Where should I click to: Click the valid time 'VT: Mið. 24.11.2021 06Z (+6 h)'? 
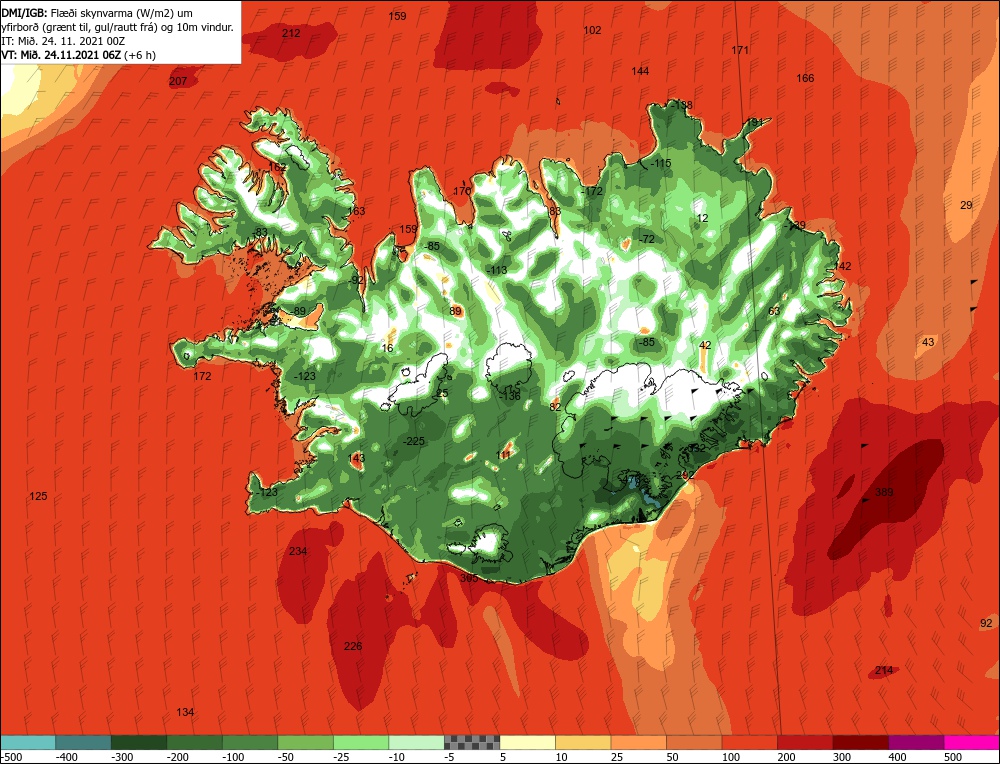click(x=78, y=55)
